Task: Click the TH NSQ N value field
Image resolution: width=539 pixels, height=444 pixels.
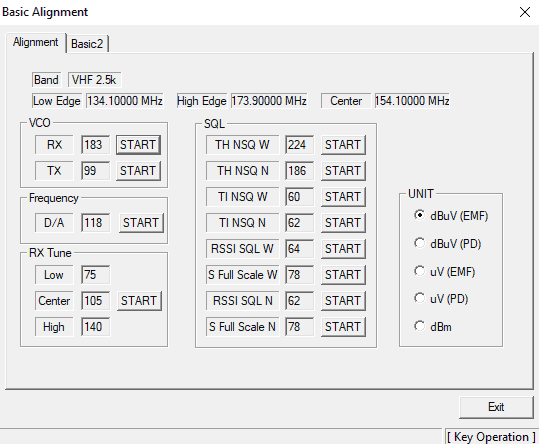Action: (x=299, y=171)
